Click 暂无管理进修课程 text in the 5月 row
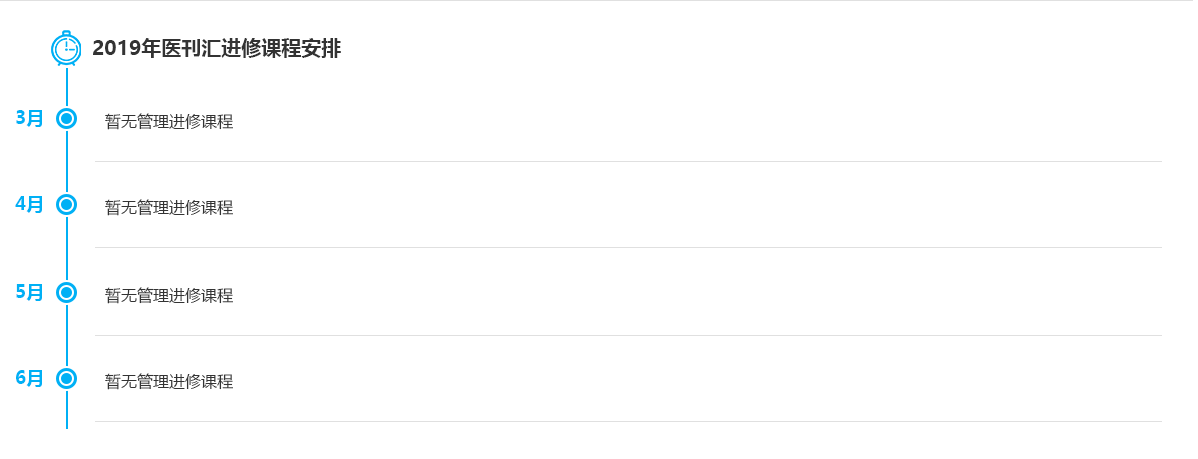 [x=169, y=296]
